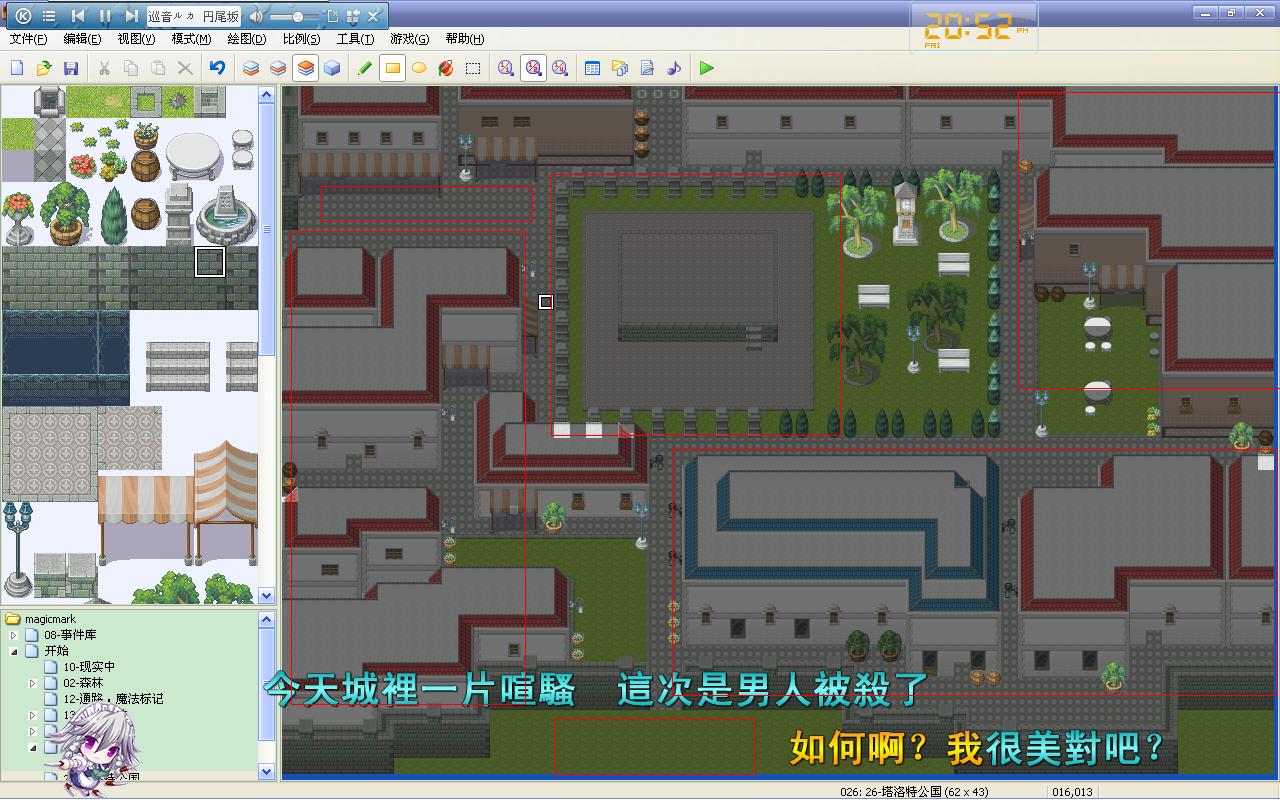The width and height of the screenshot is (1280, 800).
Task: Switch to the second map layer
Action: (278, 68)
